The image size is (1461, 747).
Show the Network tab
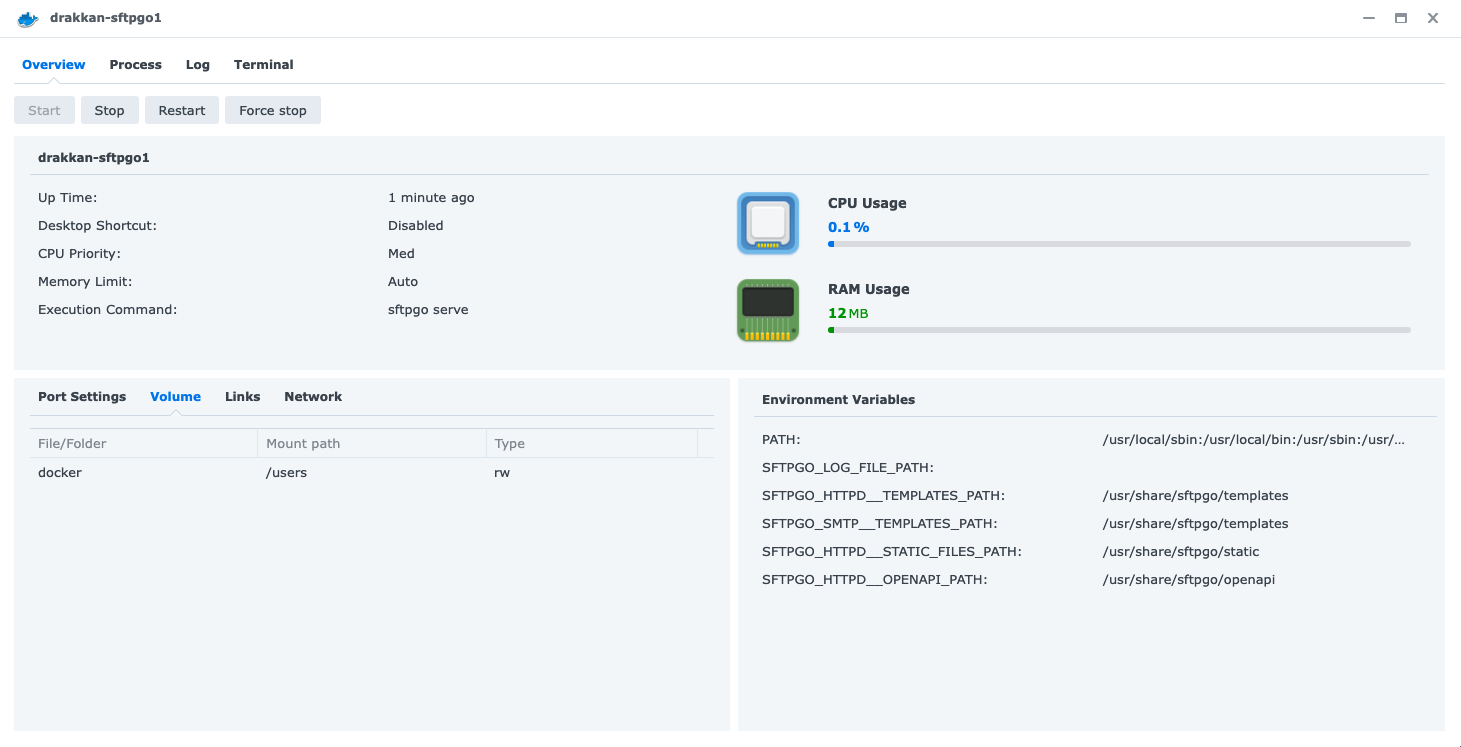313,396
